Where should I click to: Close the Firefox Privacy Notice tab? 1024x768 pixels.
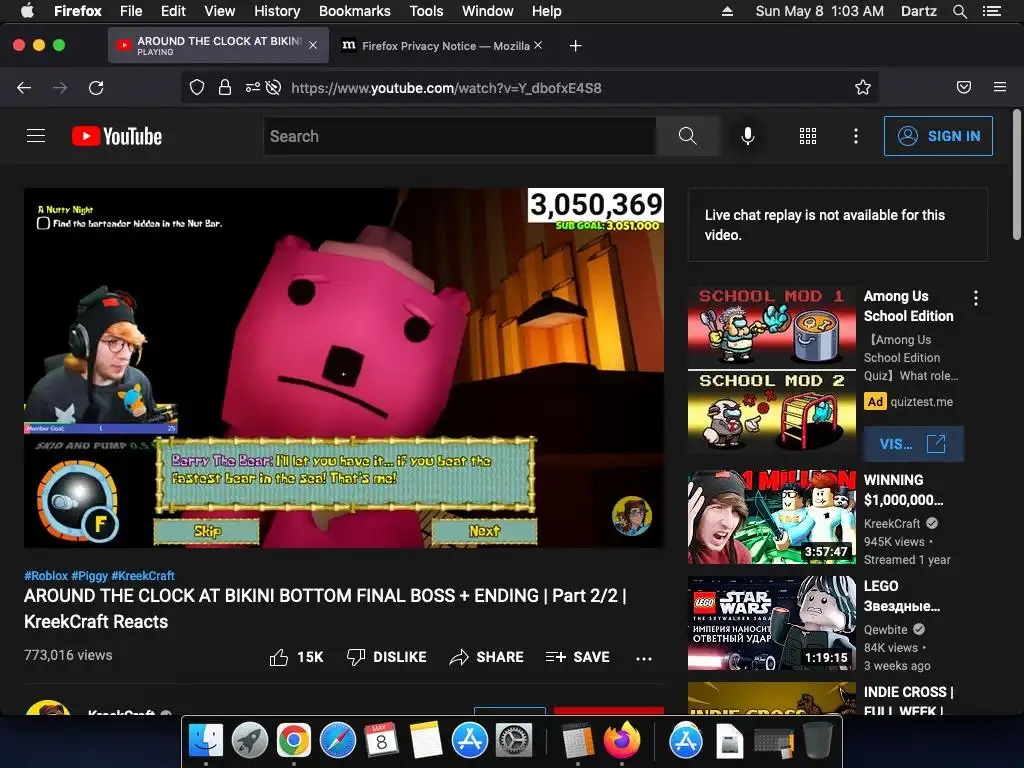(538, 45)
